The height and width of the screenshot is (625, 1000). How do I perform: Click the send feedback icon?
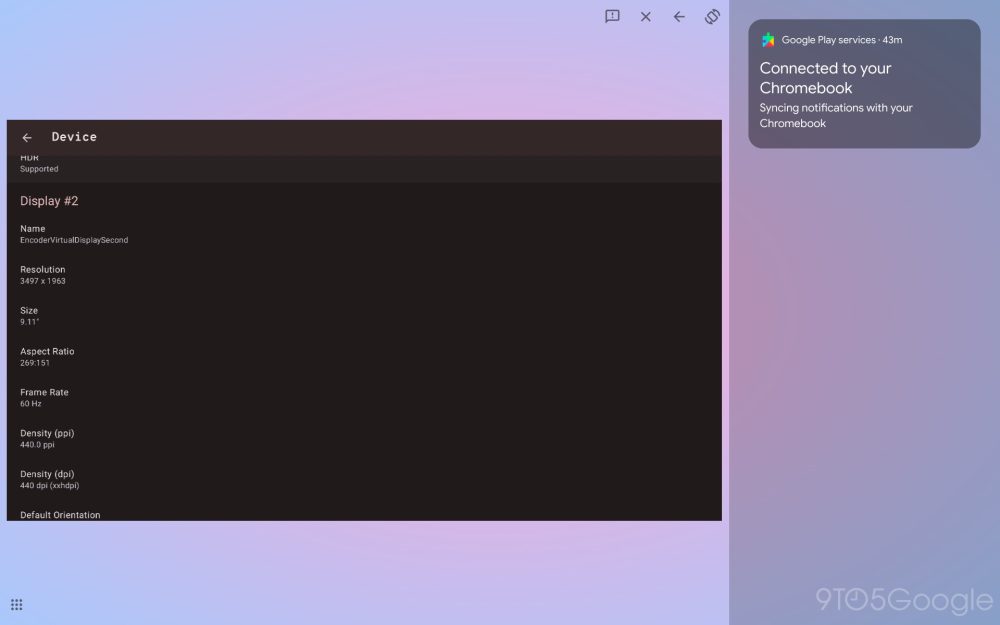(x=612, y=16)
